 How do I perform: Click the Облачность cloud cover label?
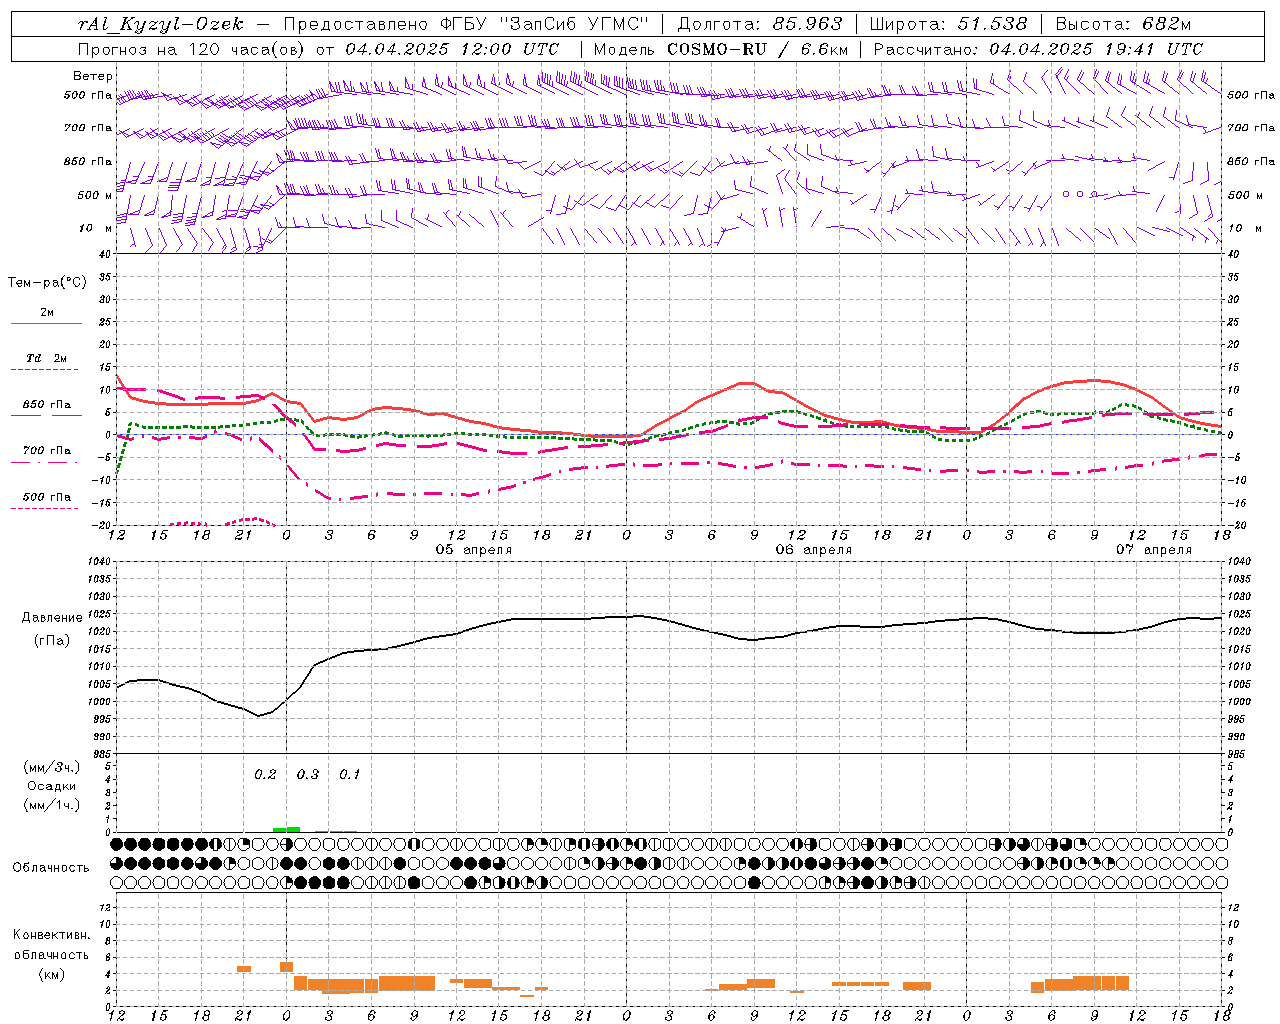click(x=51, y=867)
